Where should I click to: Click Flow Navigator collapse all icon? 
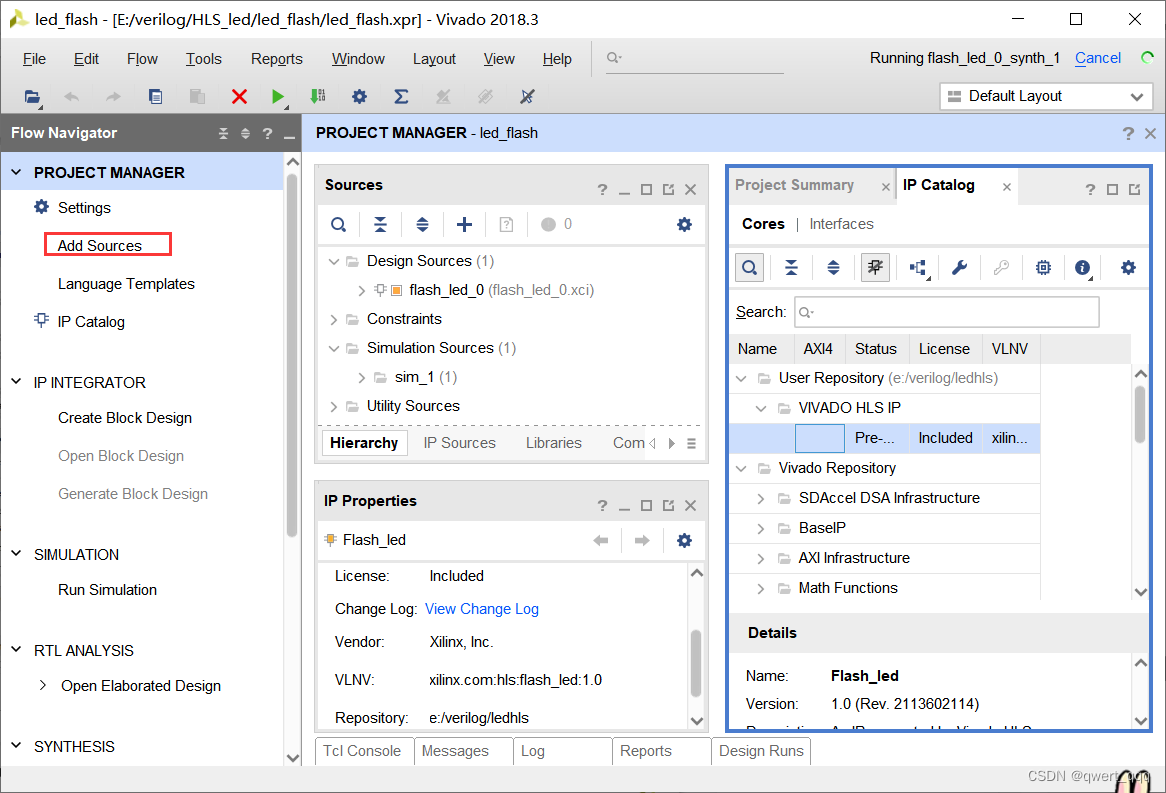(x=223, y=134)
